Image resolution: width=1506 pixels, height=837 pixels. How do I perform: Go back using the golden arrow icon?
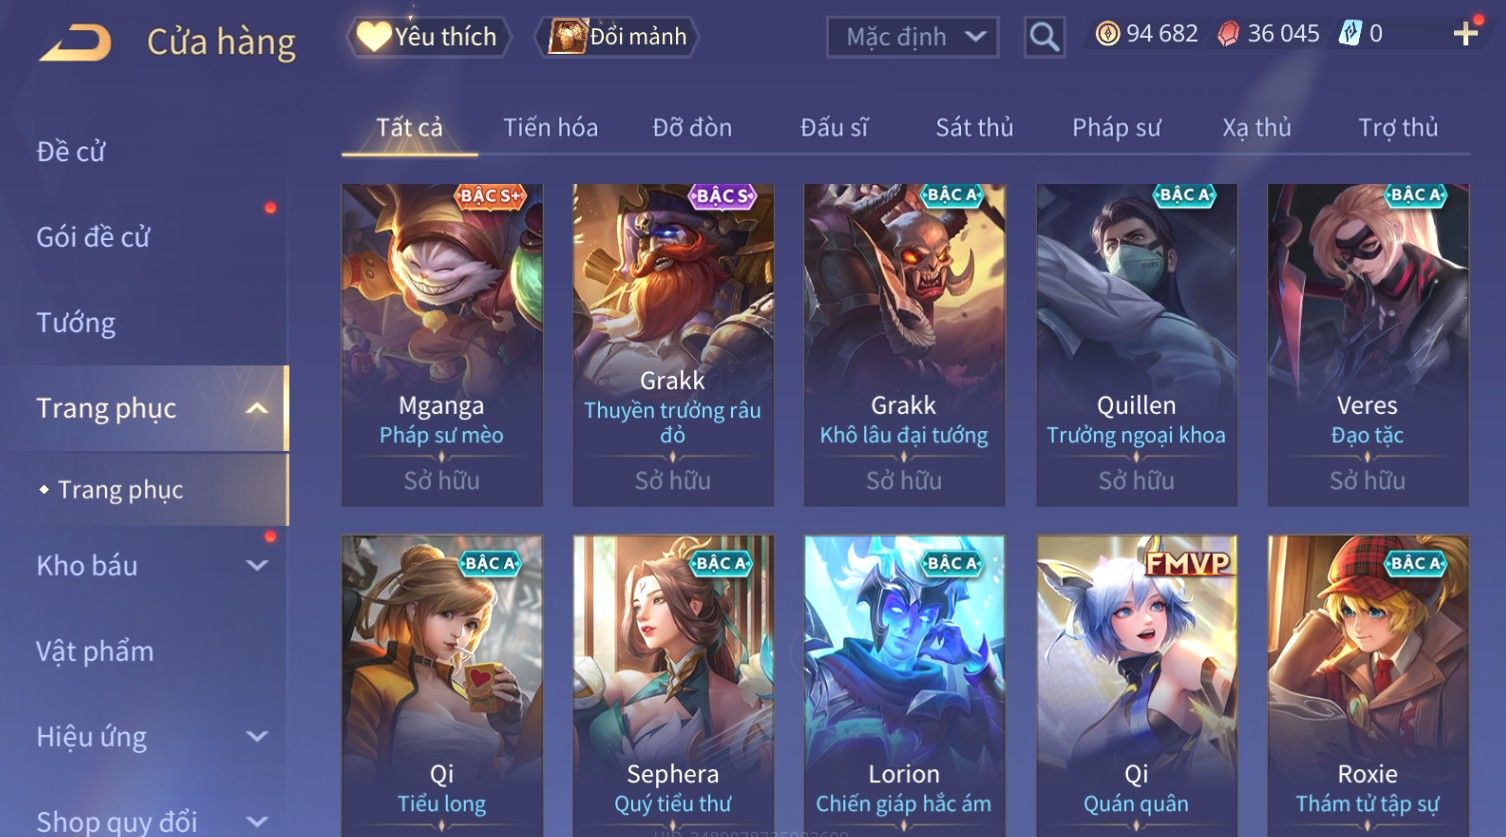[x=75, y=42]
